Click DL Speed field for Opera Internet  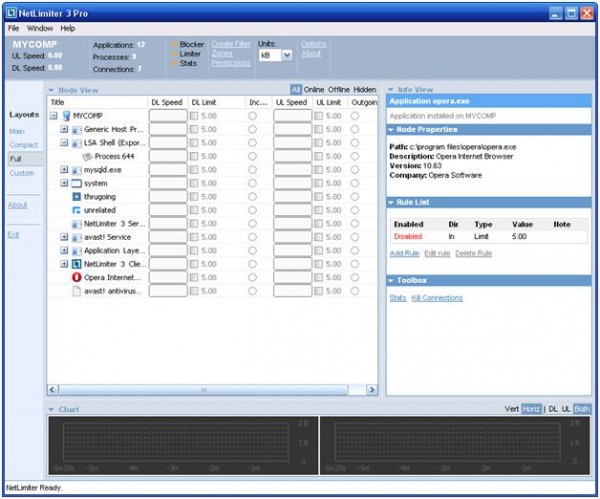pyautogui.click(x=168, y=277)
